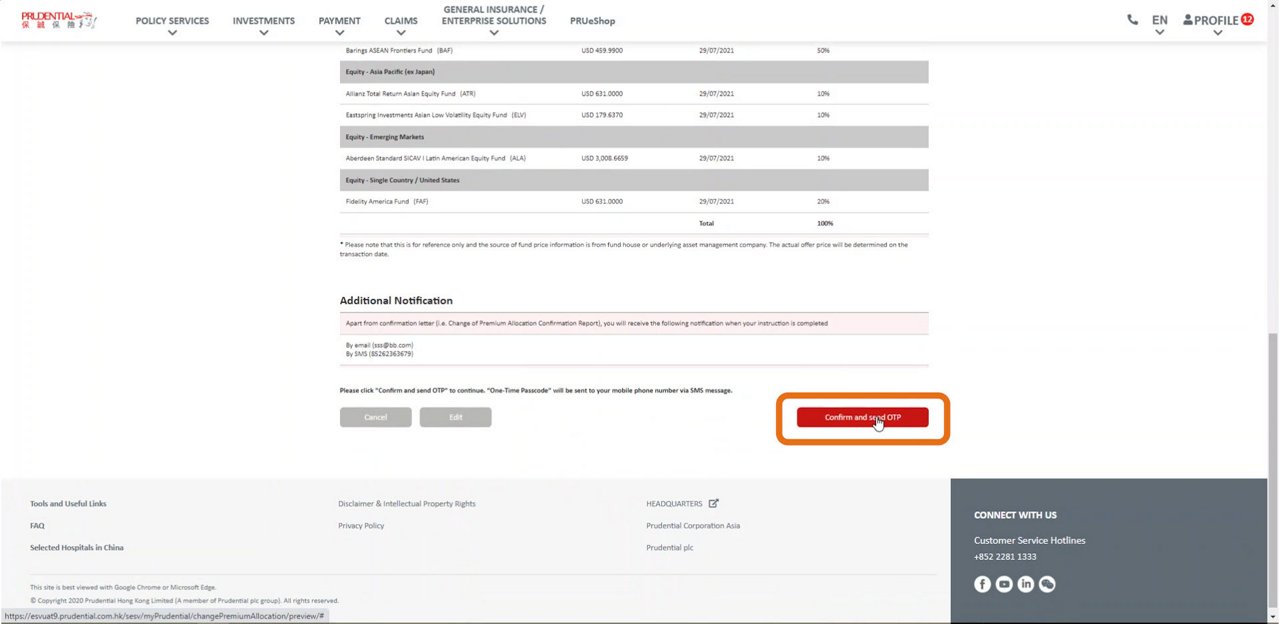This screenshot has height=624, width=1280.
Task: Open the Payment menu
Action: (339, 21)
